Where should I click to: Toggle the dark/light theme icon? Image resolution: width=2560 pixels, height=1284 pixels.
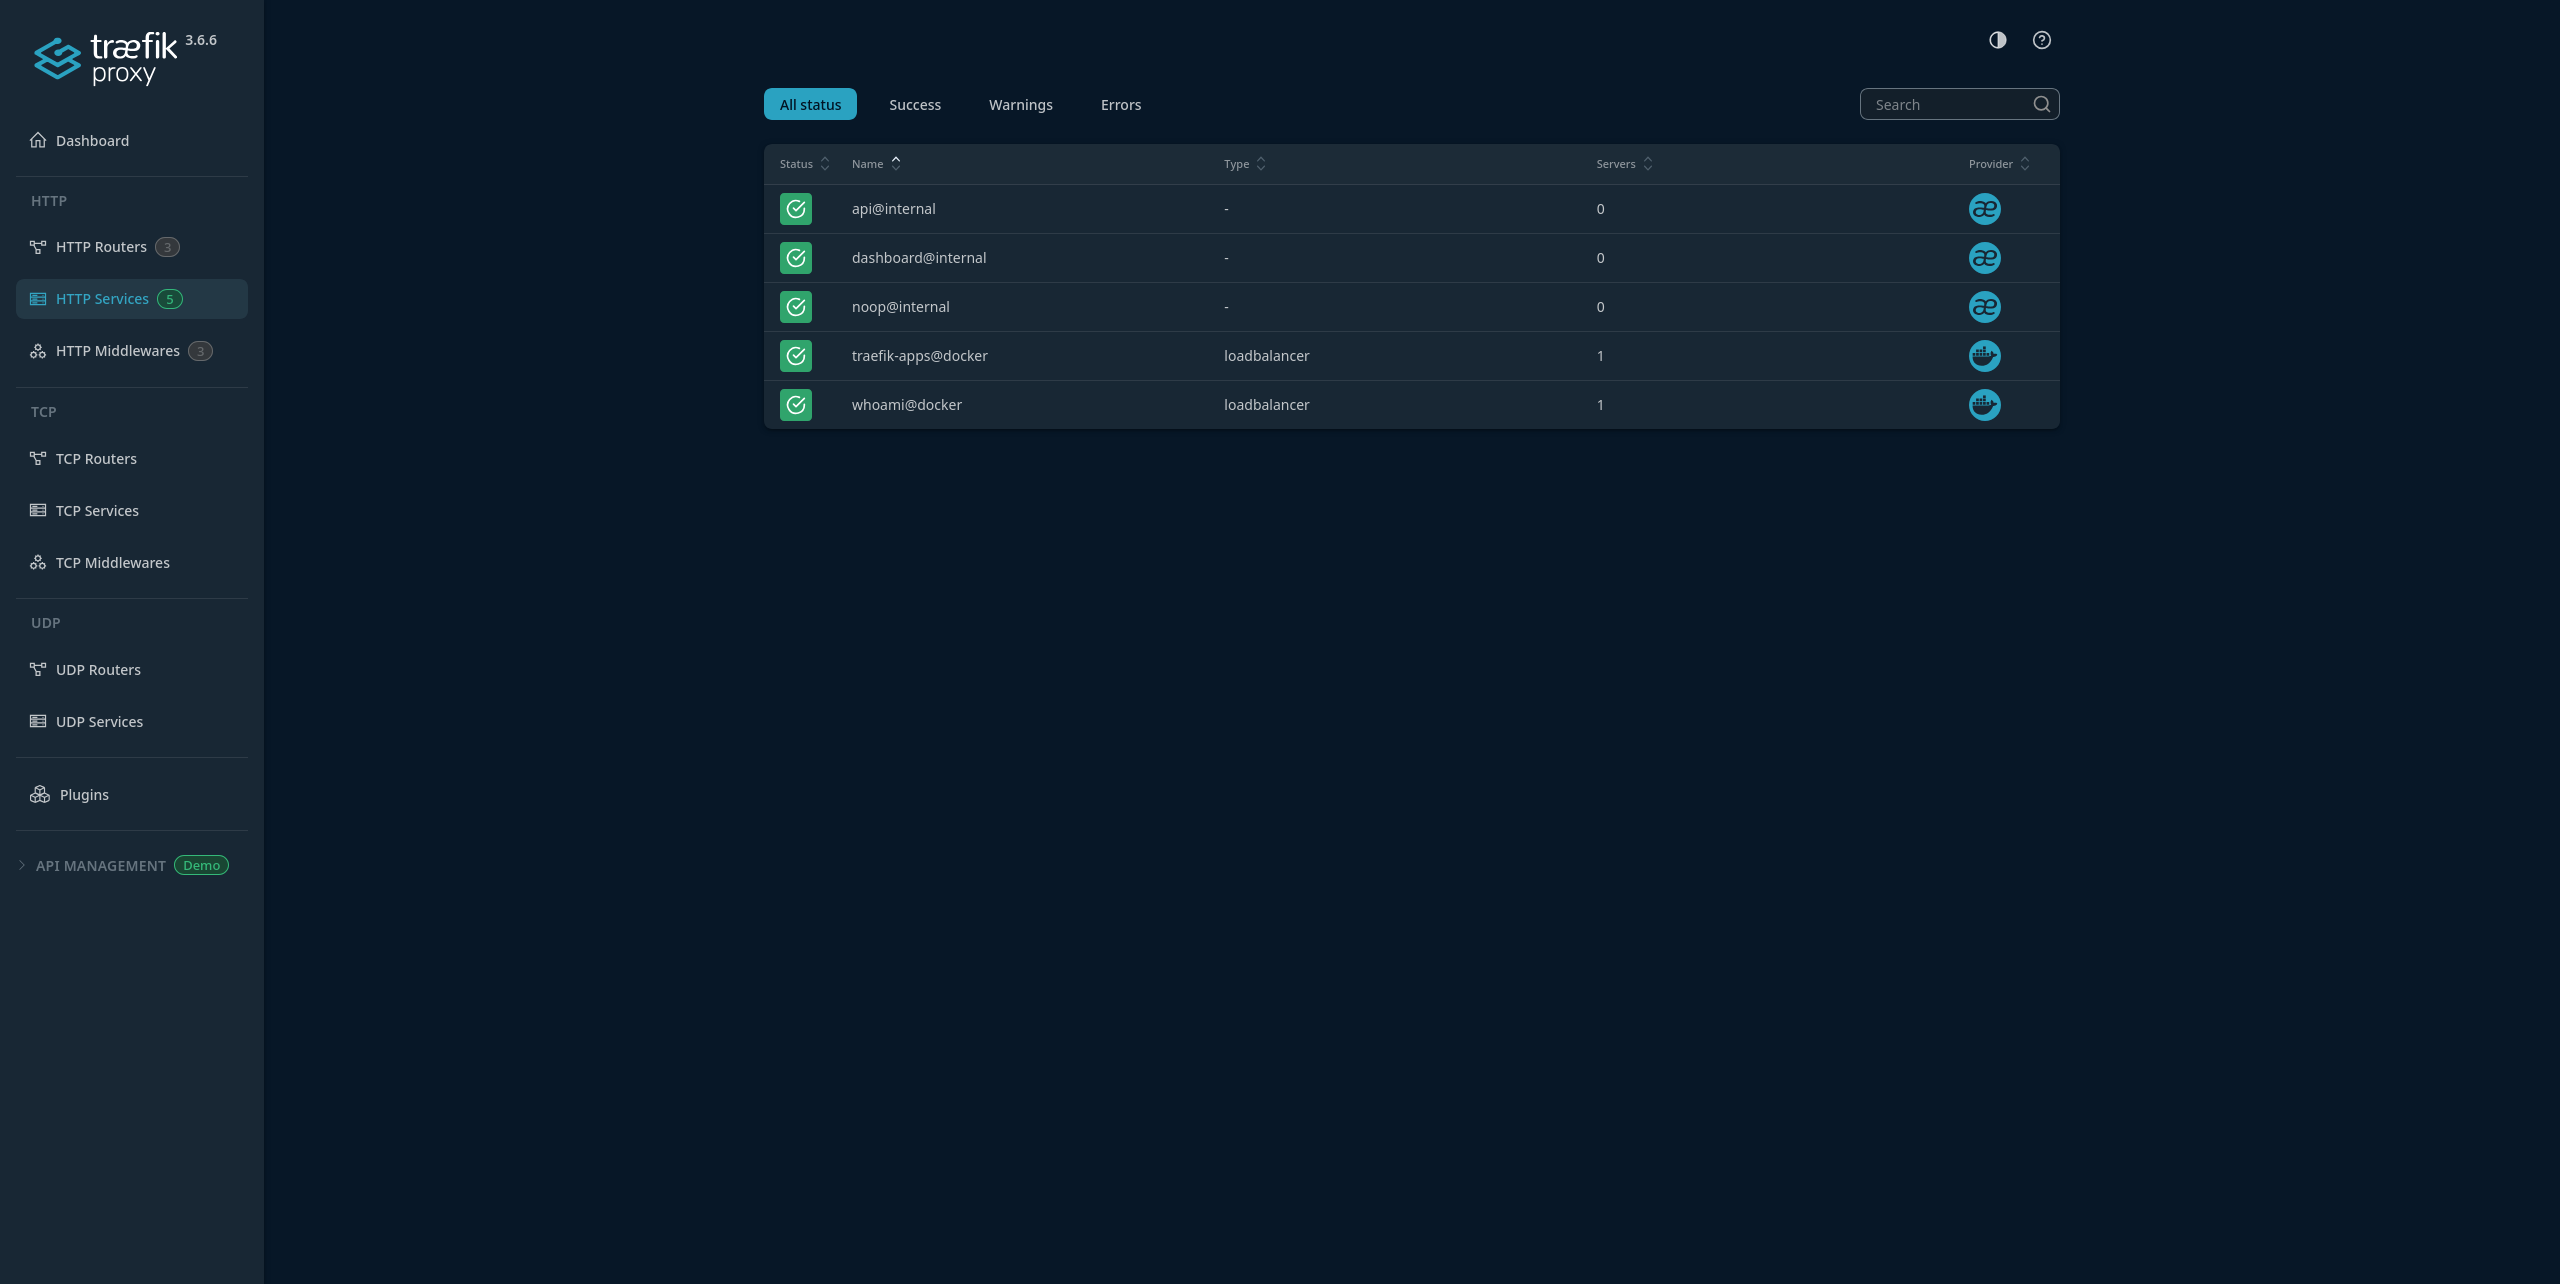click(x=1997, y=40)
